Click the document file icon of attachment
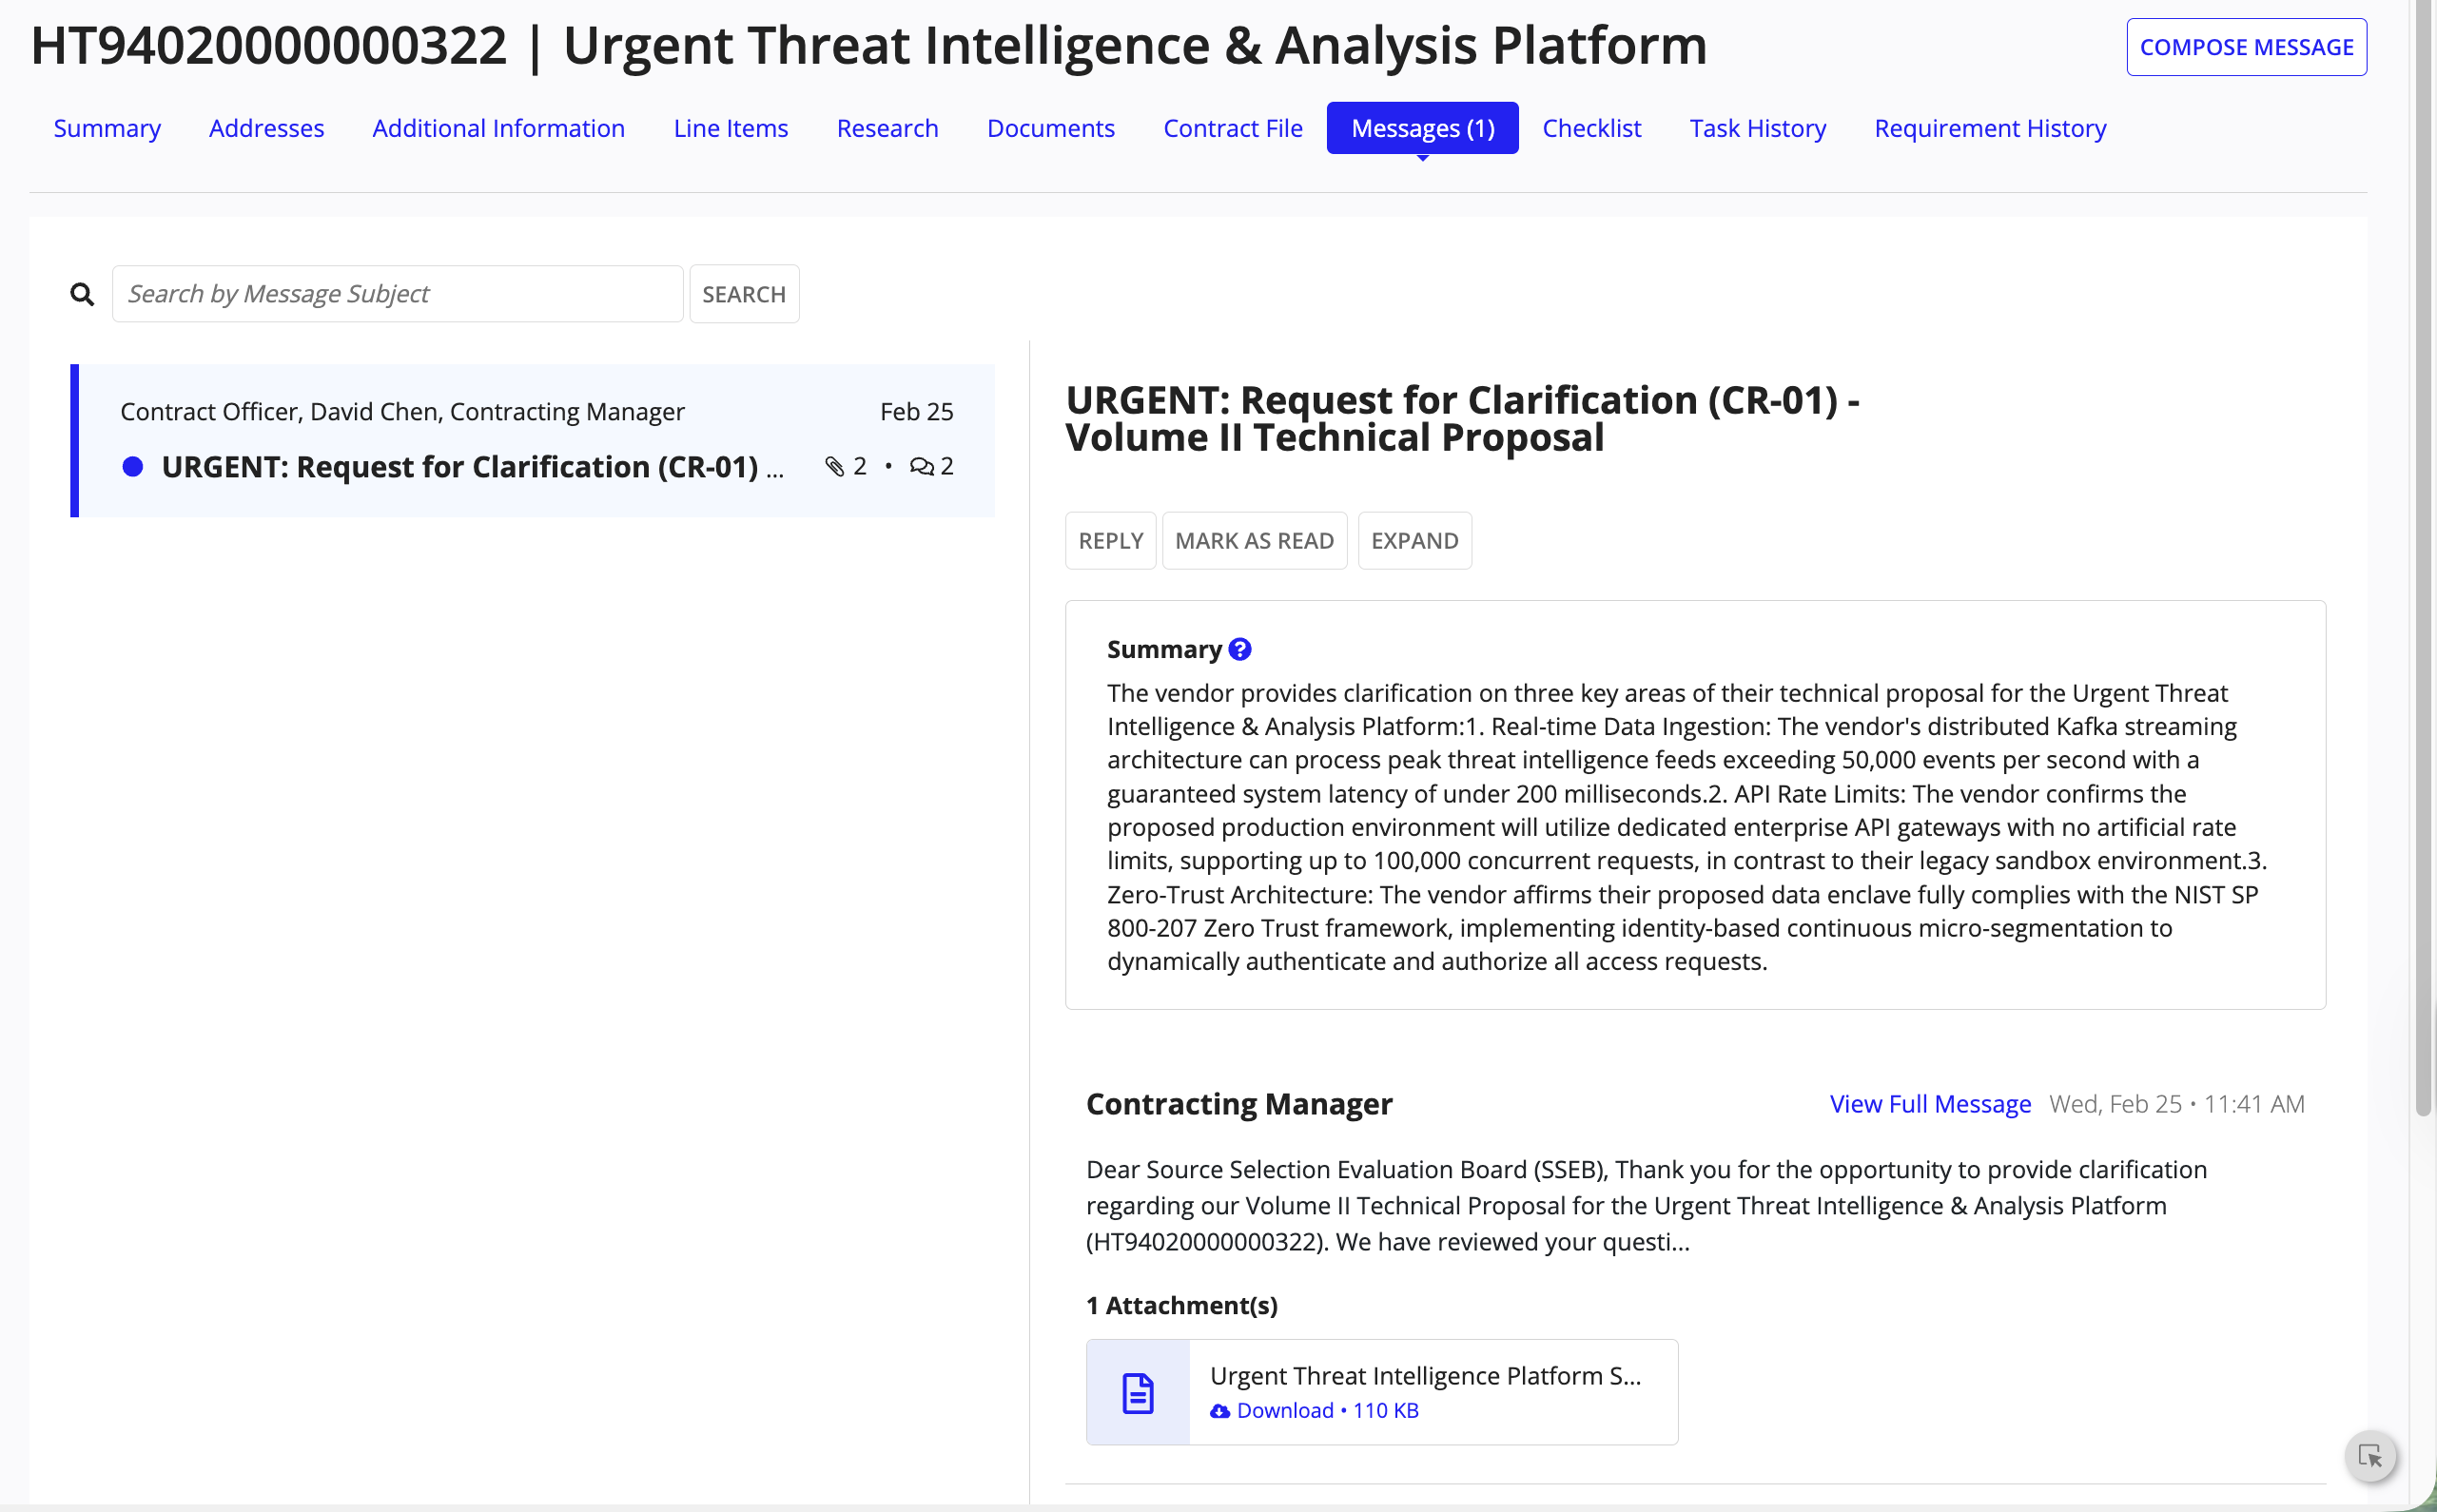Viewport: 2437px width, 1512px height. [1138, 1393]
